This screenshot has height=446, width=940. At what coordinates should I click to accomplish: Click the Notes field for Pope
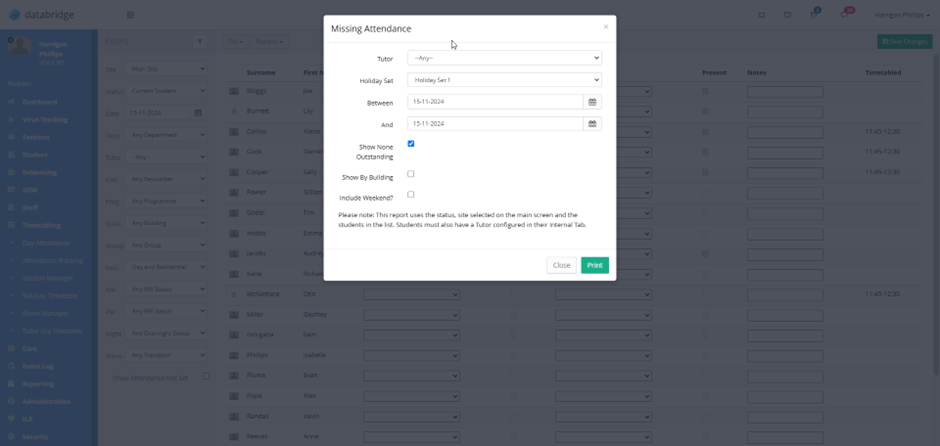coord(785,396)
